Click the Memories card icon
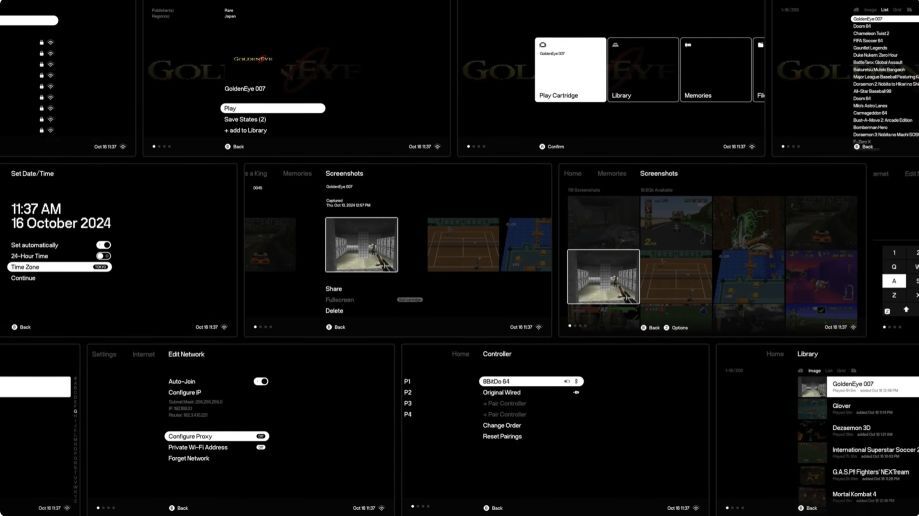 click(x=688, y=45)
